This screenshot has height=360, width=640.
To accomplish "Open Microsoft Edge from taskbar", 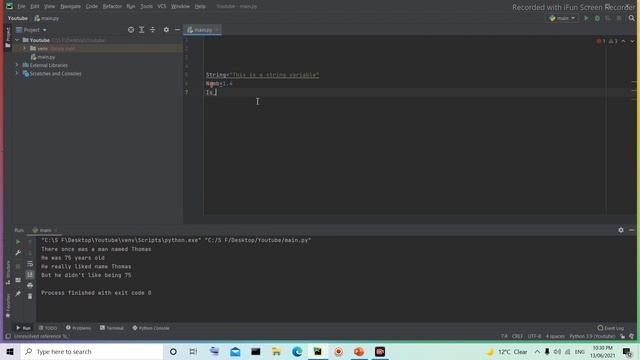I will click(297, 351).
